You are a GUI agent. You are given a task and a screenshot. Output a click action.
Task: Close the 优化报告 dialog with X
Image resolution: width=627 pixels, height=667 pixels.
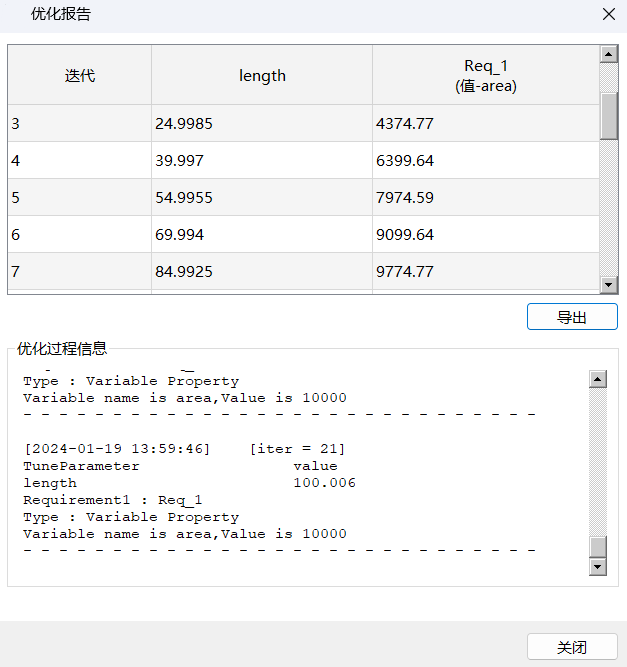(608, 15)
